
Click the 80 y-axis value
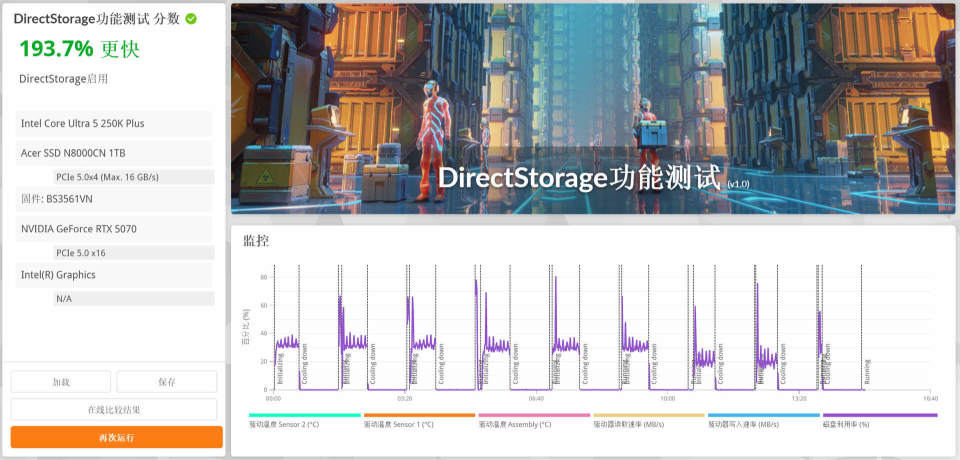pyautogui.click(x=263, y=277)
